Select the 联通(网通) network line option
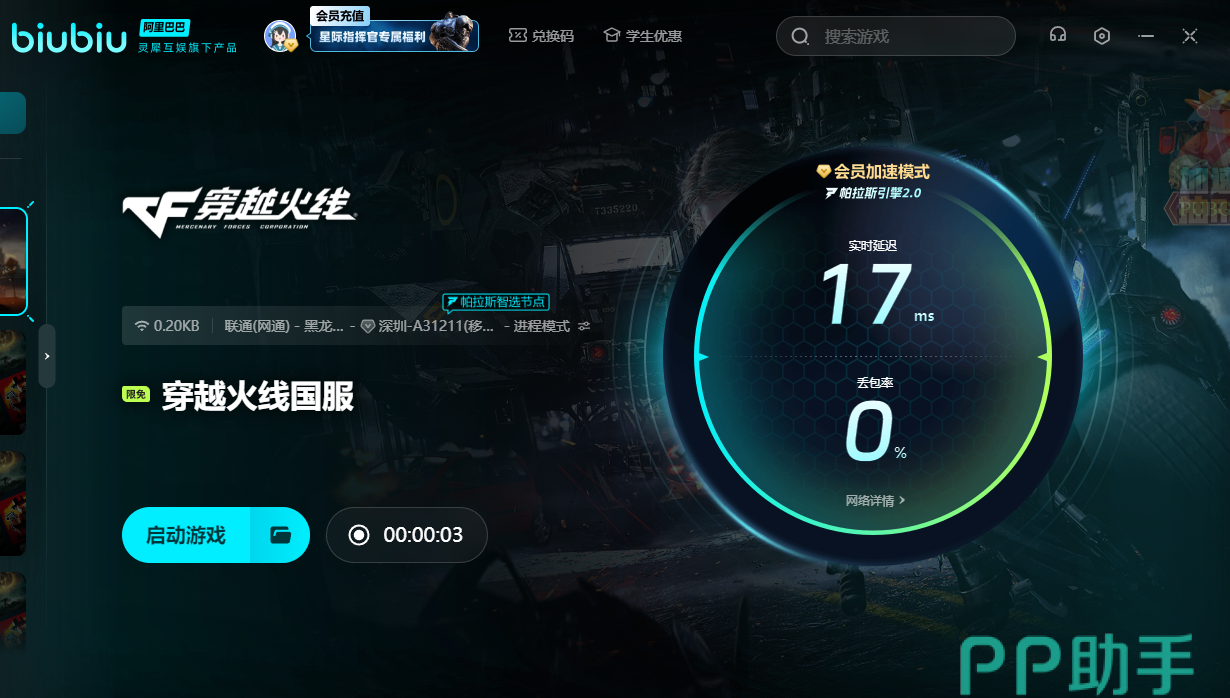The width and height of the screenshot is (1230, 698). [x=284, y=326]
